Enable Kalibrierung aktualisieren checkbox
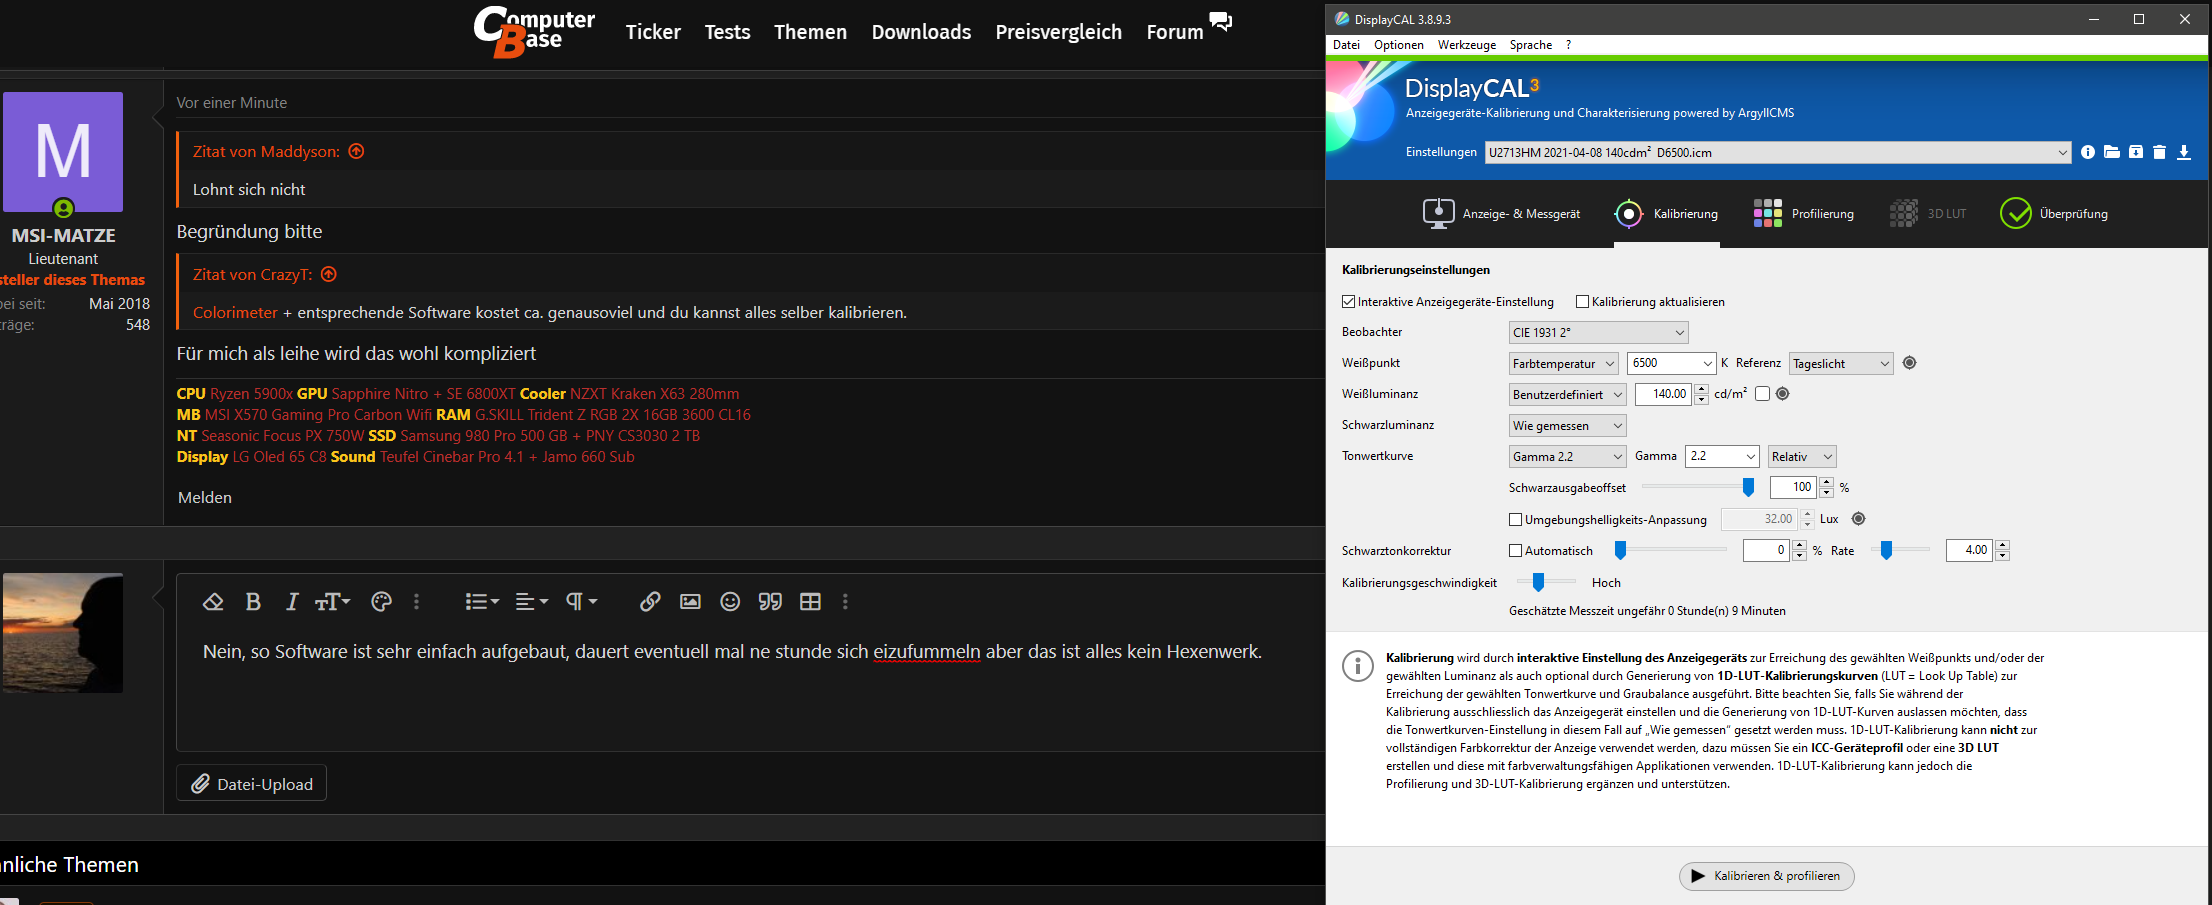 1582,302
